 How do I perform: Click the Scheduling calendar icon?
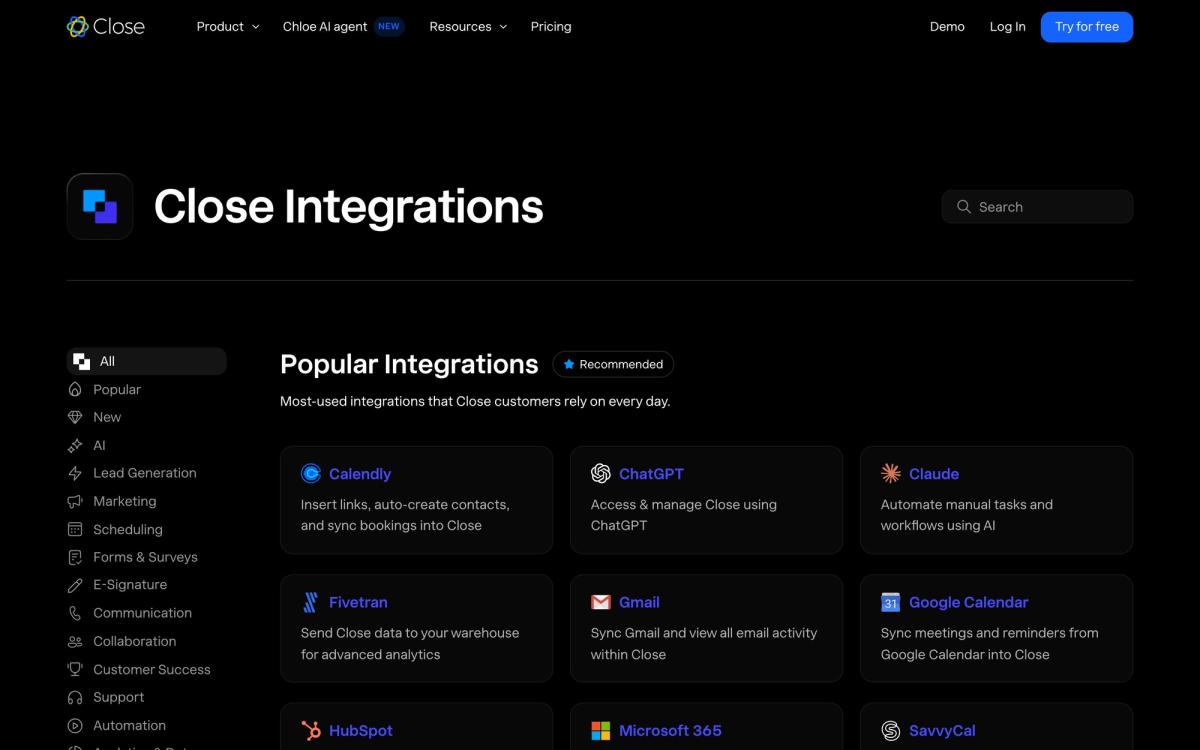pos(75,530)
